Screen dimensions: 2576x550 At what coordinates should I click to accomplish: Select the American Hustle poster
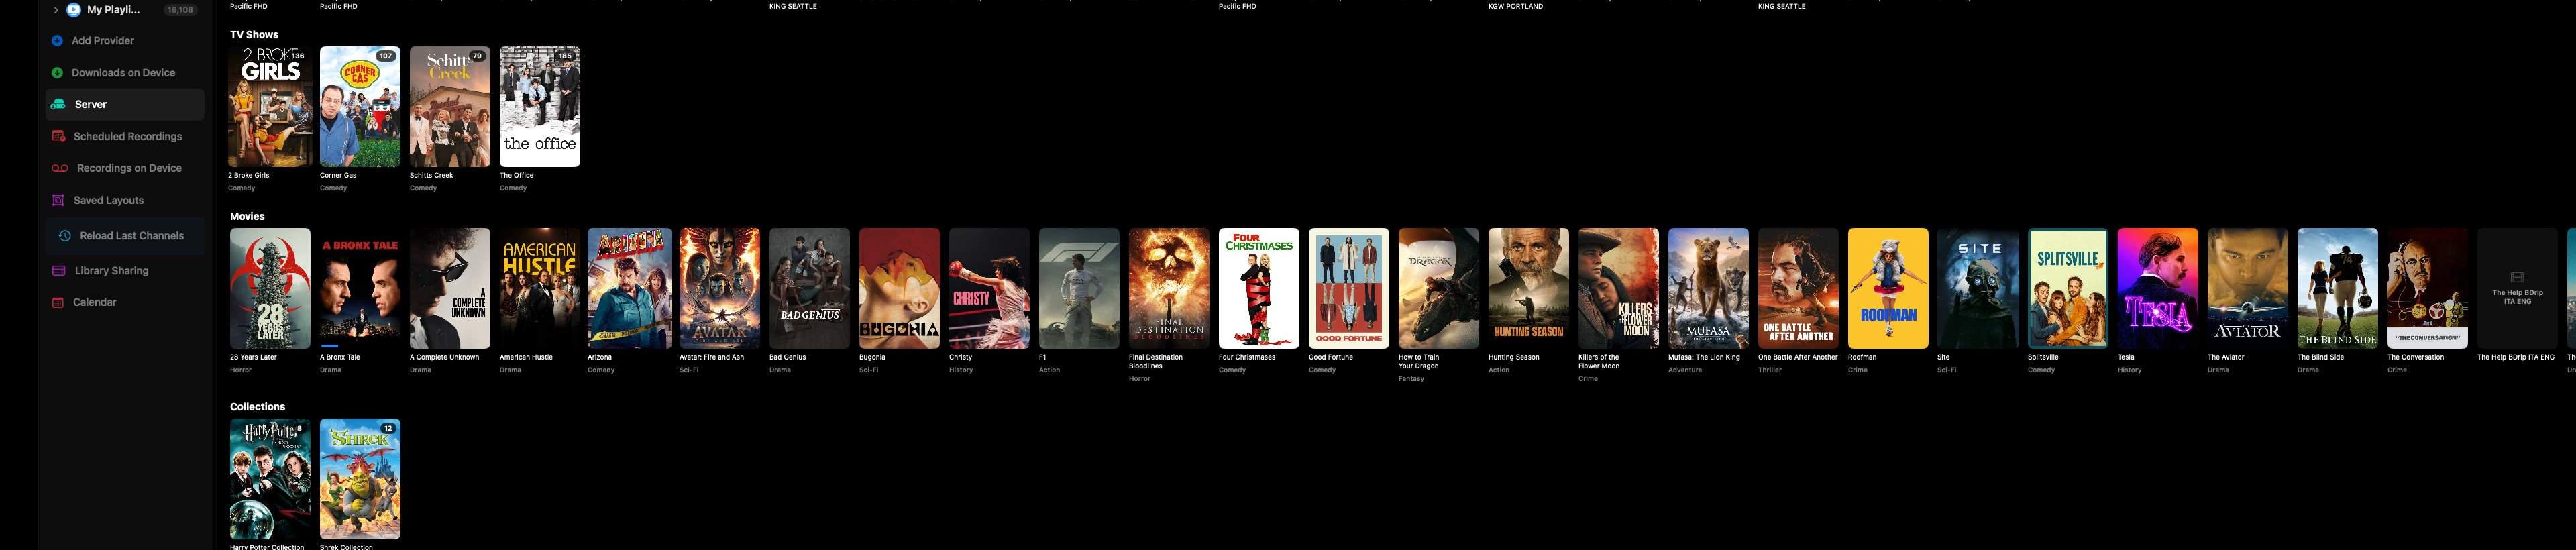[540, 288]
